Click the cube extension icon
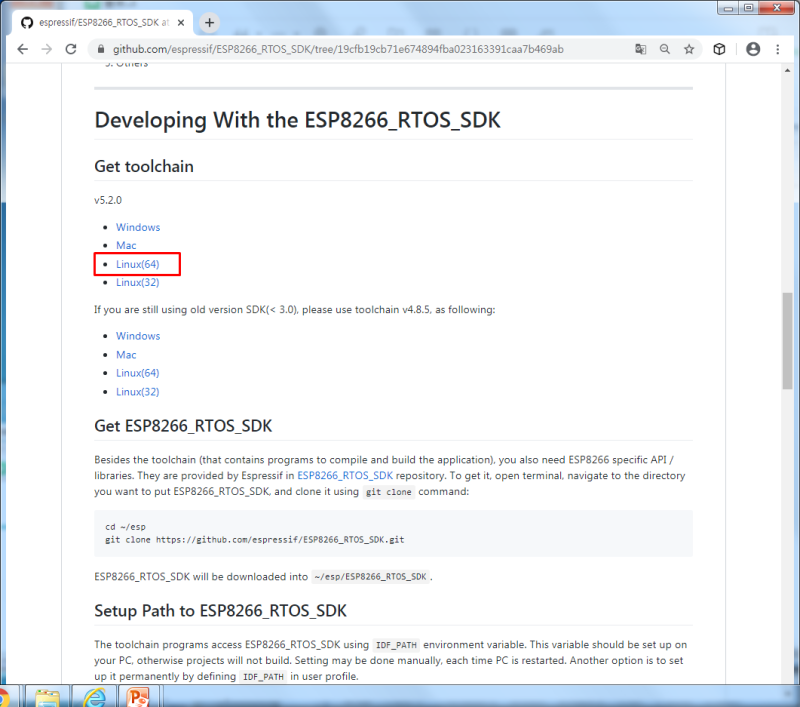The image size is (800, 707). (719, 49)
